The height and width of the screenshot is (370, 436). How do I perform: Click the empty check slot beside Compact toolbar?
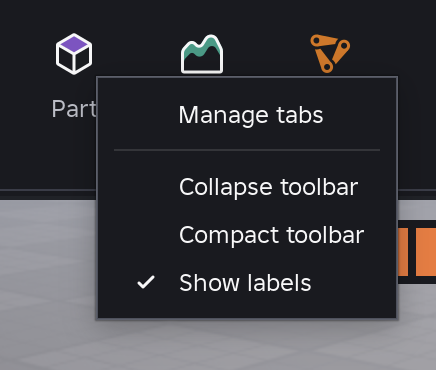146,235
